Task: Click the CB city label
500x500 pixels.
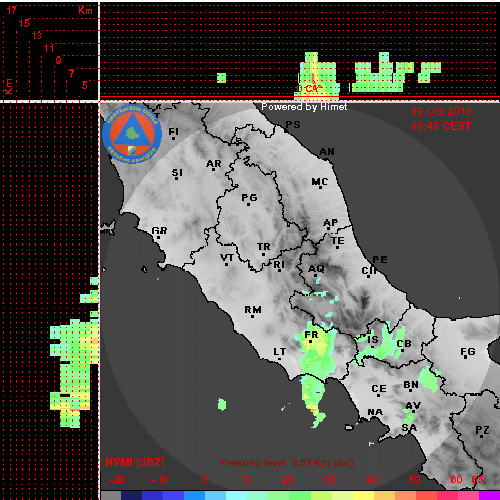Action: pos(404,344)
